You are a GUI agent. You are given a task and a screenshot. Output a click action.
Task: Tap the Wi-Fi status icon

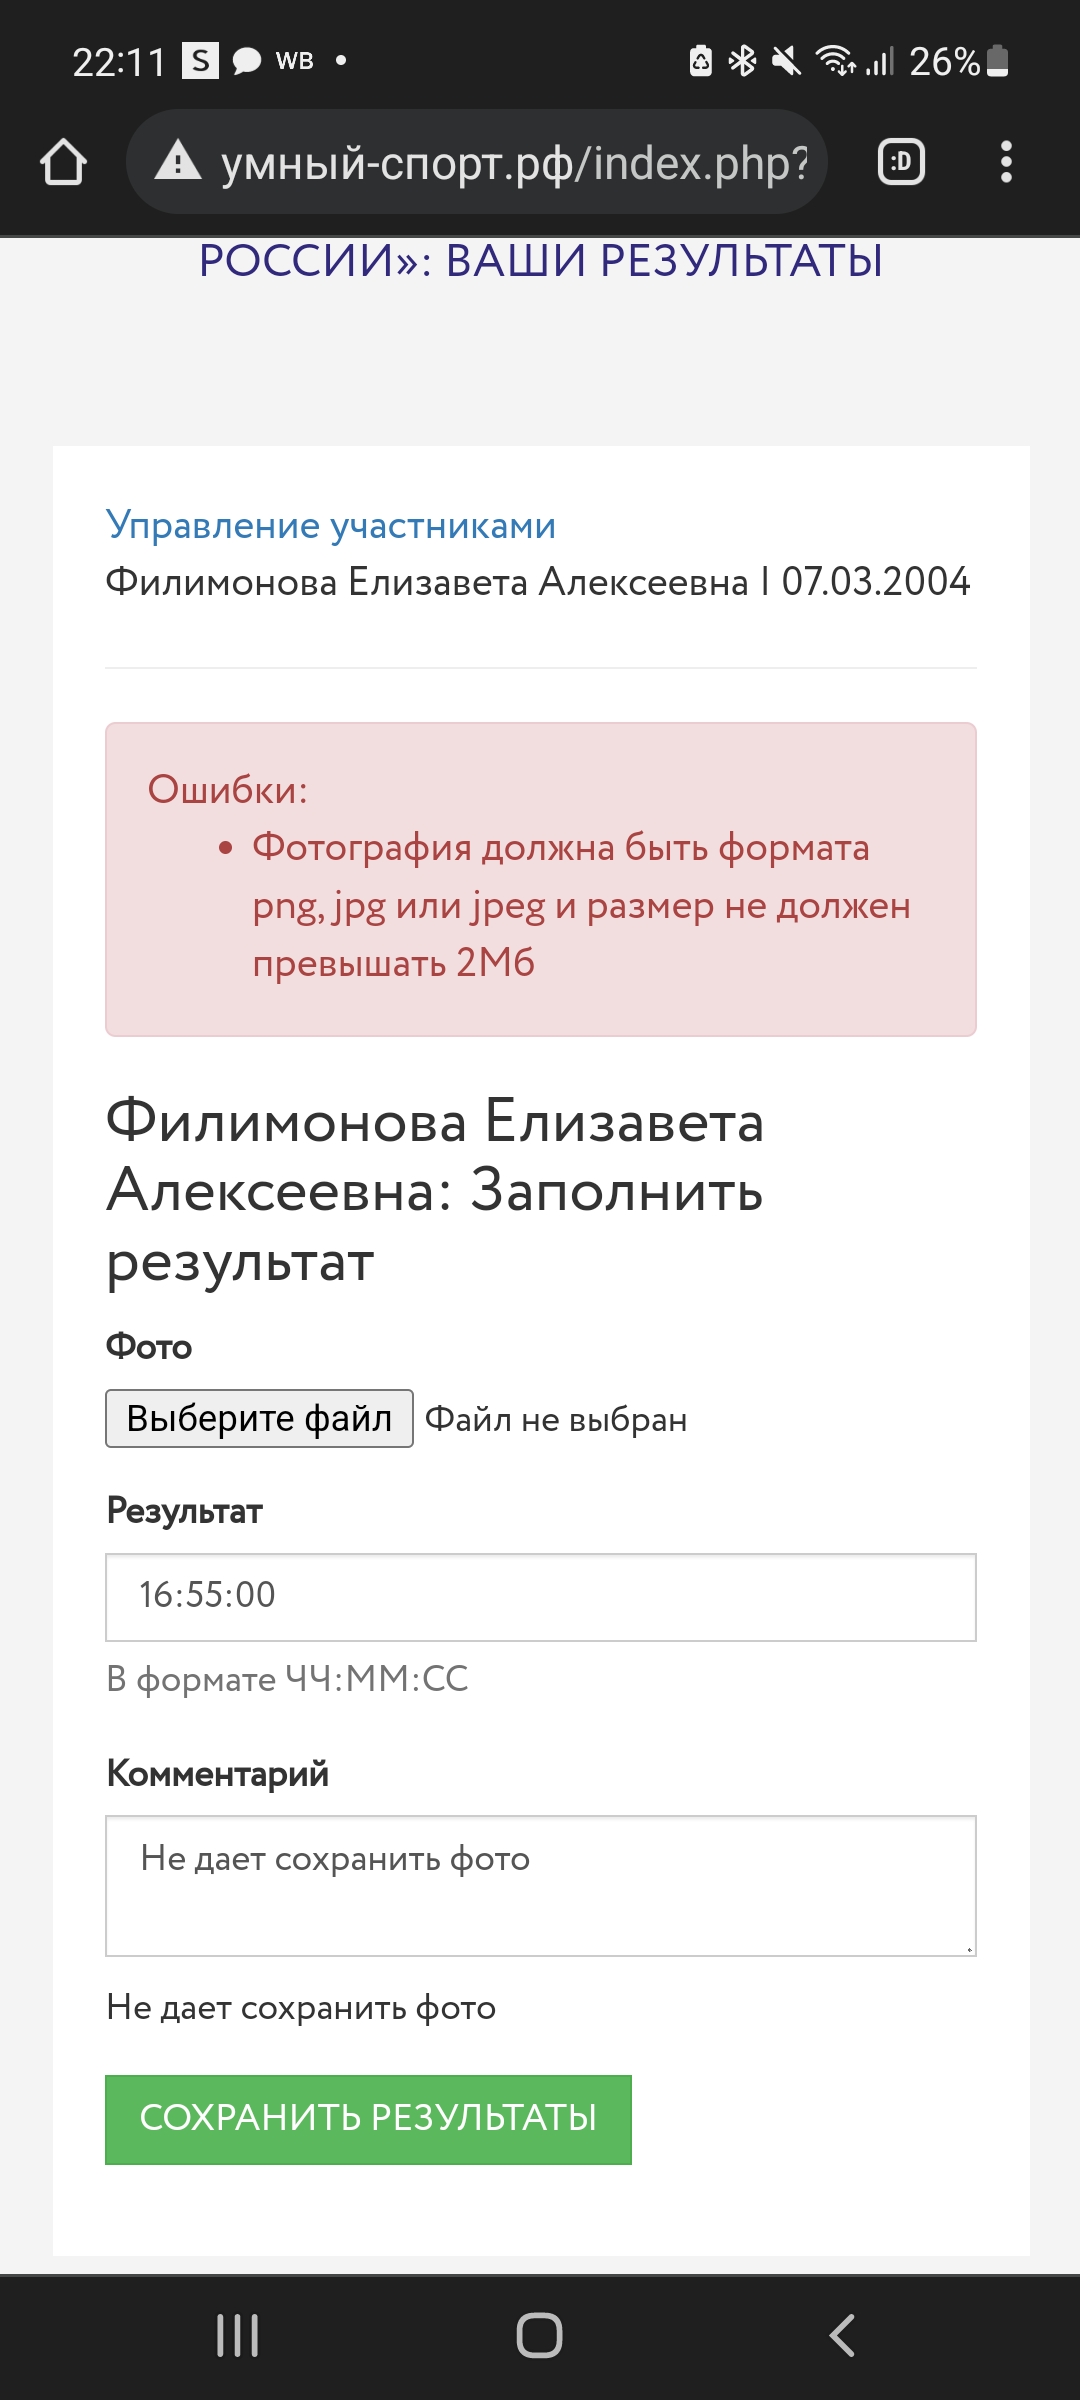[x=835, y=61]
